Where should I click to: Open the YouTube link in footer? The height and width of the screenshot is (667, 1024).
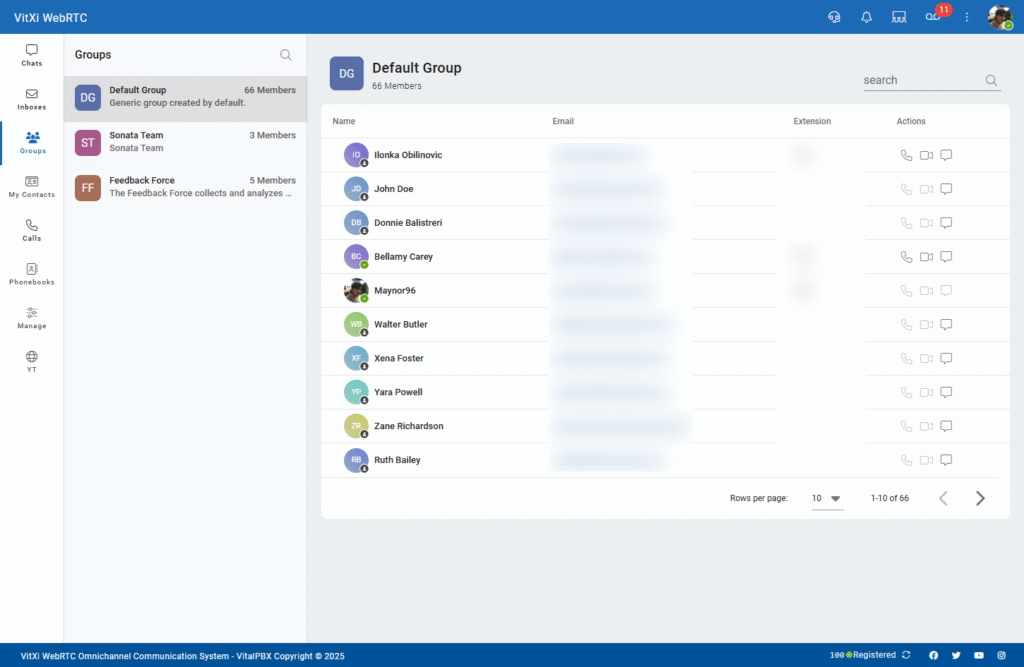[979, 655]
